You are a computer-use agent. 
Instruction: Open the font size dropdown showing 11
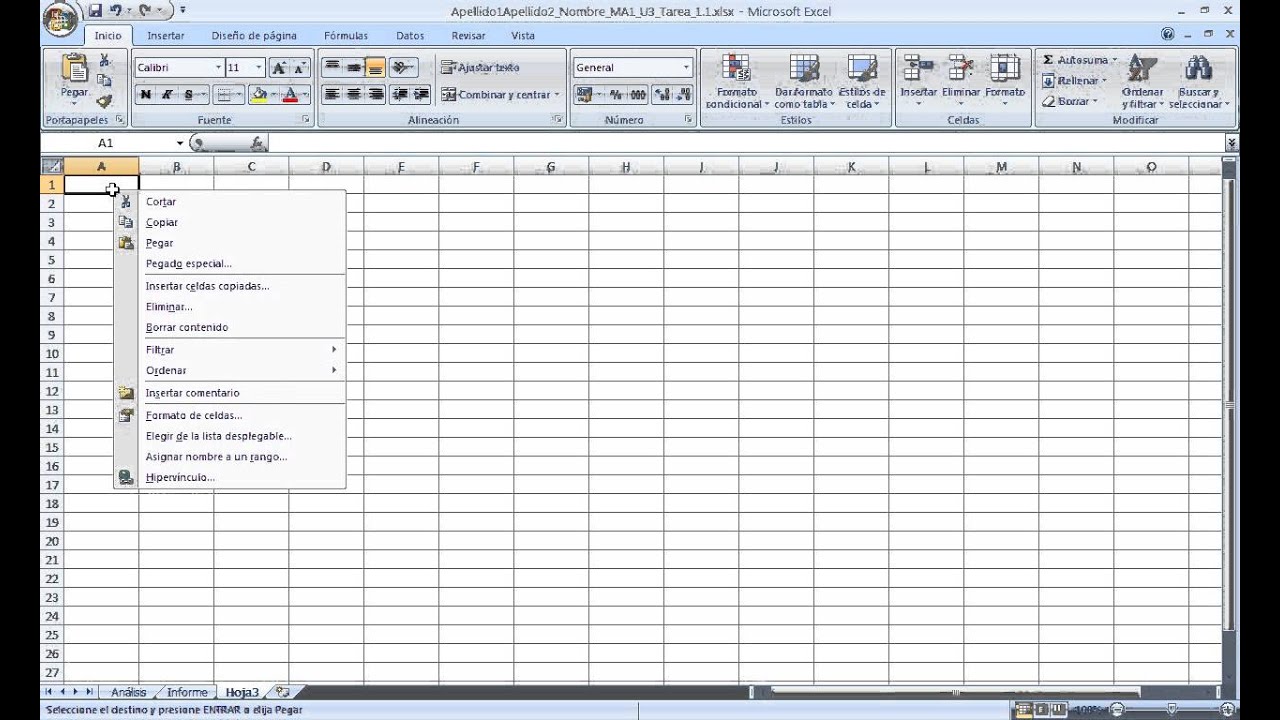click(x=258, y=67)
